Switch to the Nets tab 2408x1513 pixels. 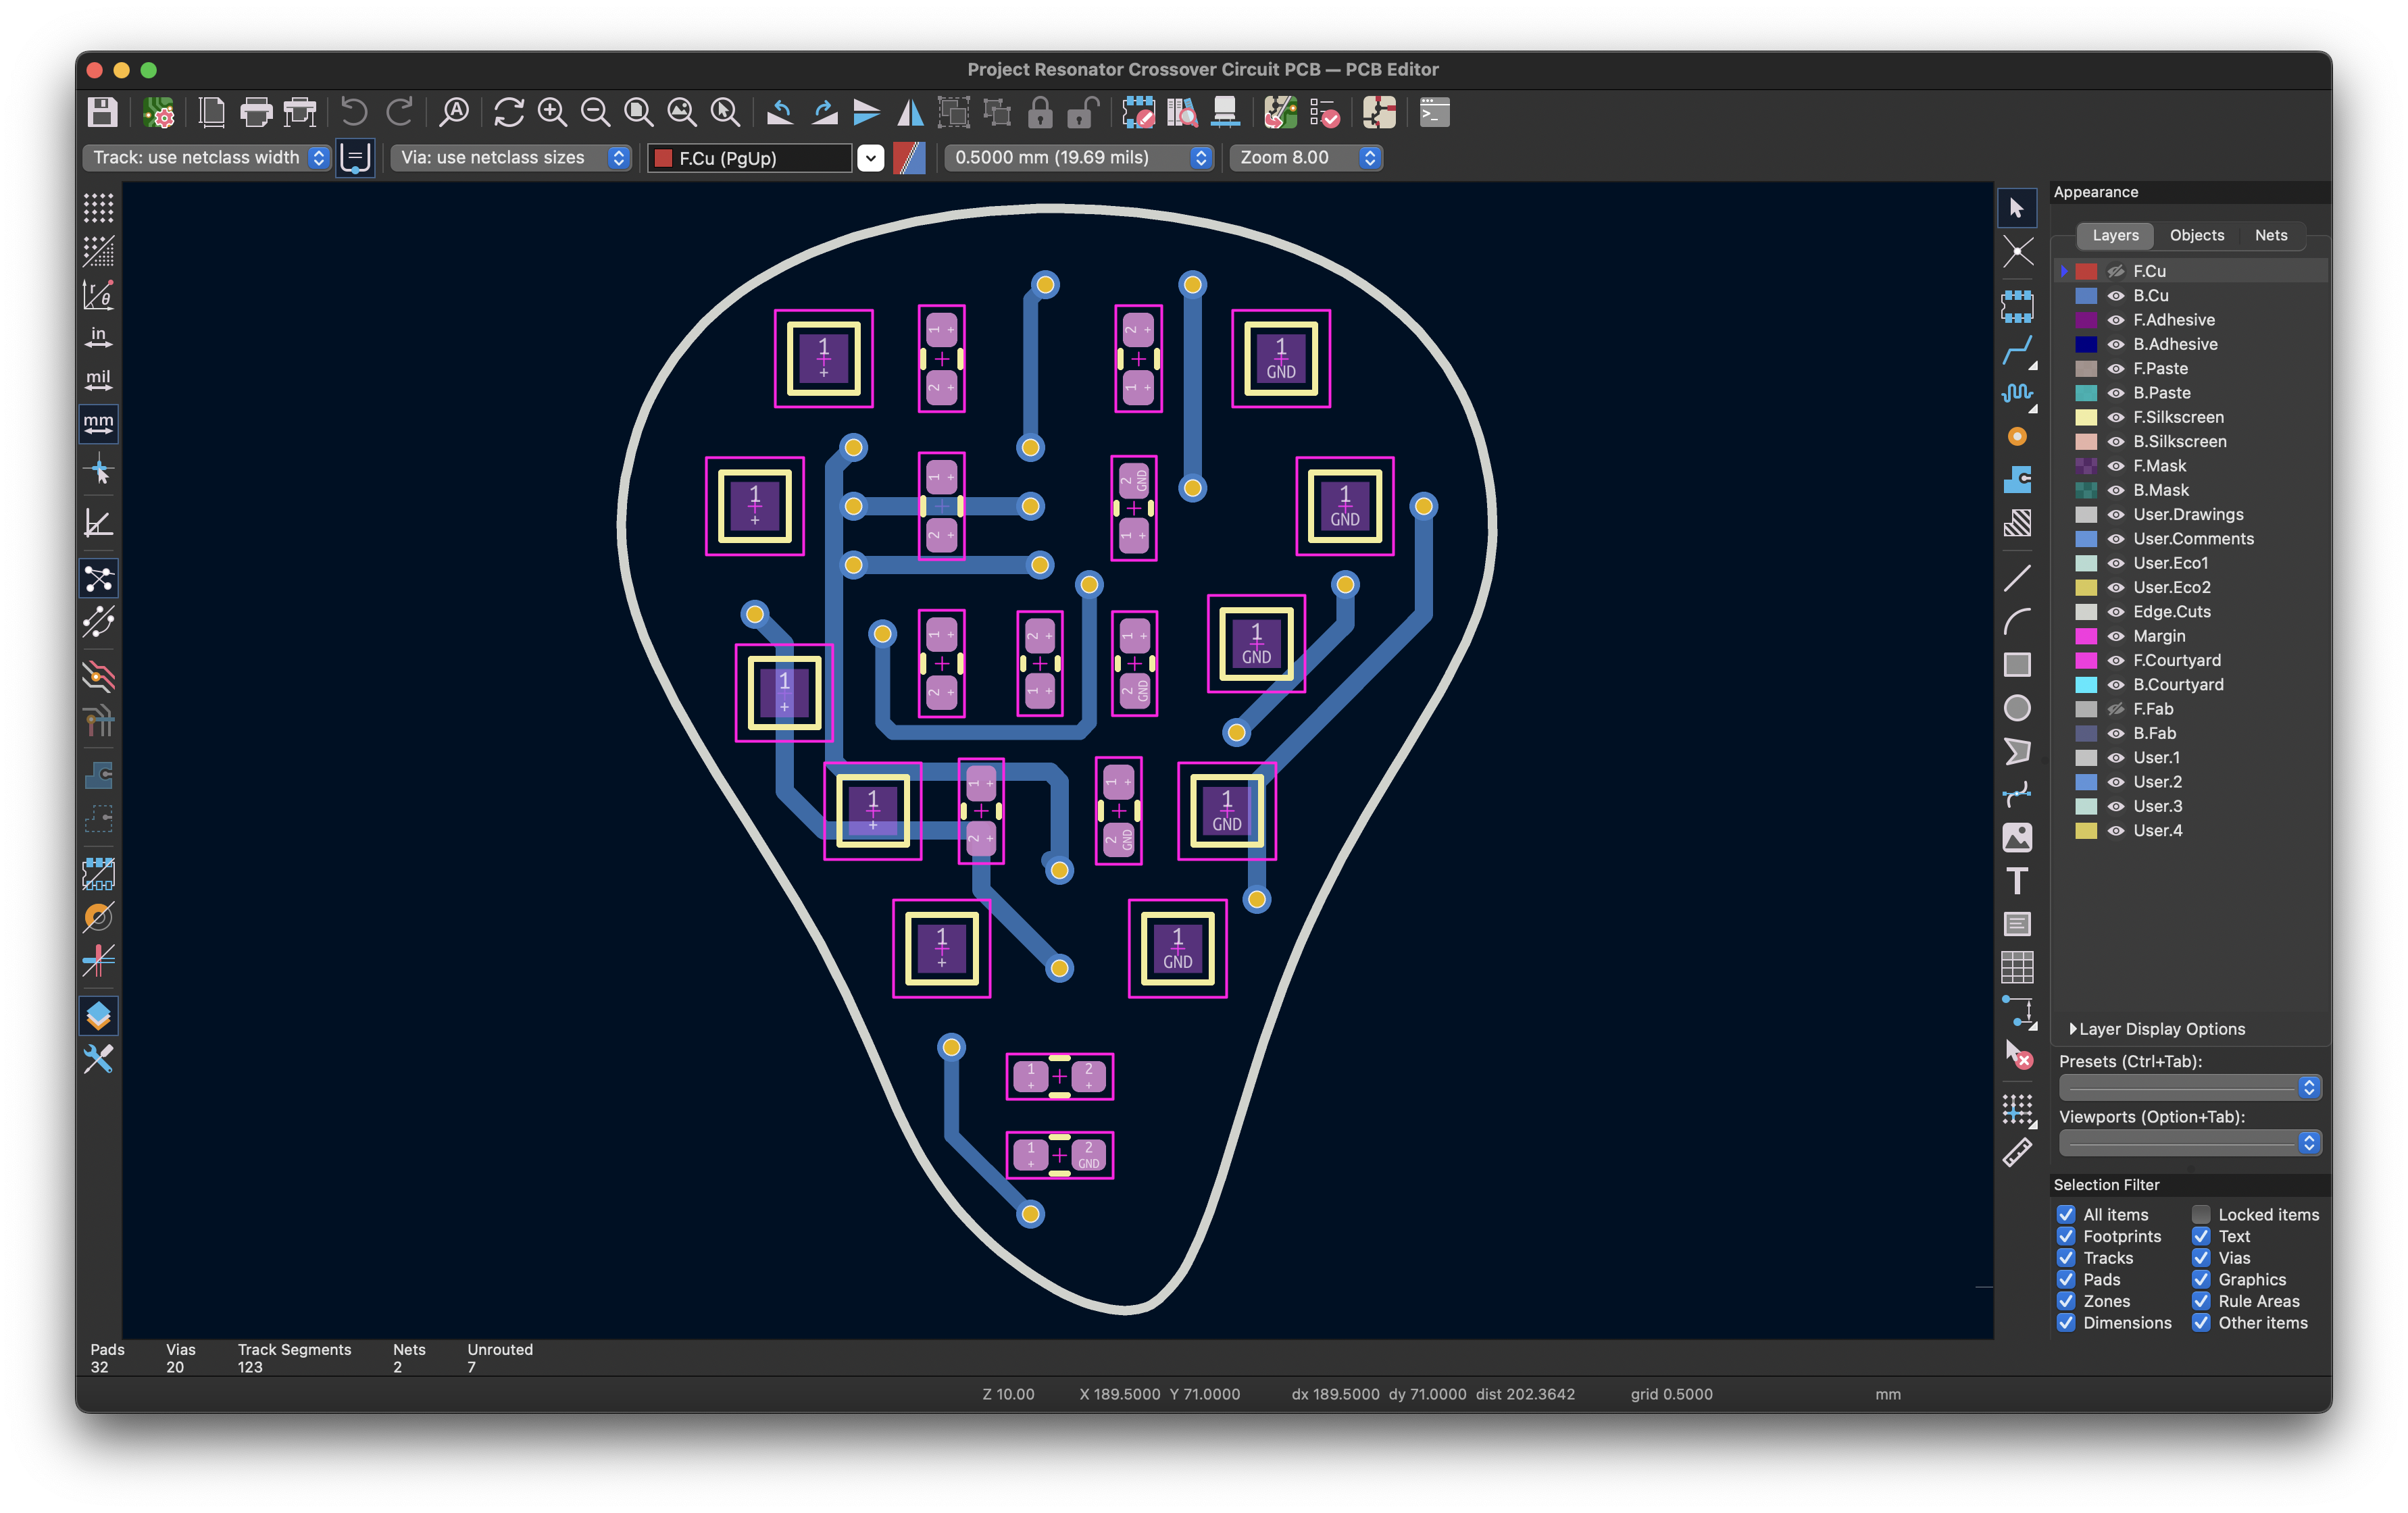tap(2271, 235)
